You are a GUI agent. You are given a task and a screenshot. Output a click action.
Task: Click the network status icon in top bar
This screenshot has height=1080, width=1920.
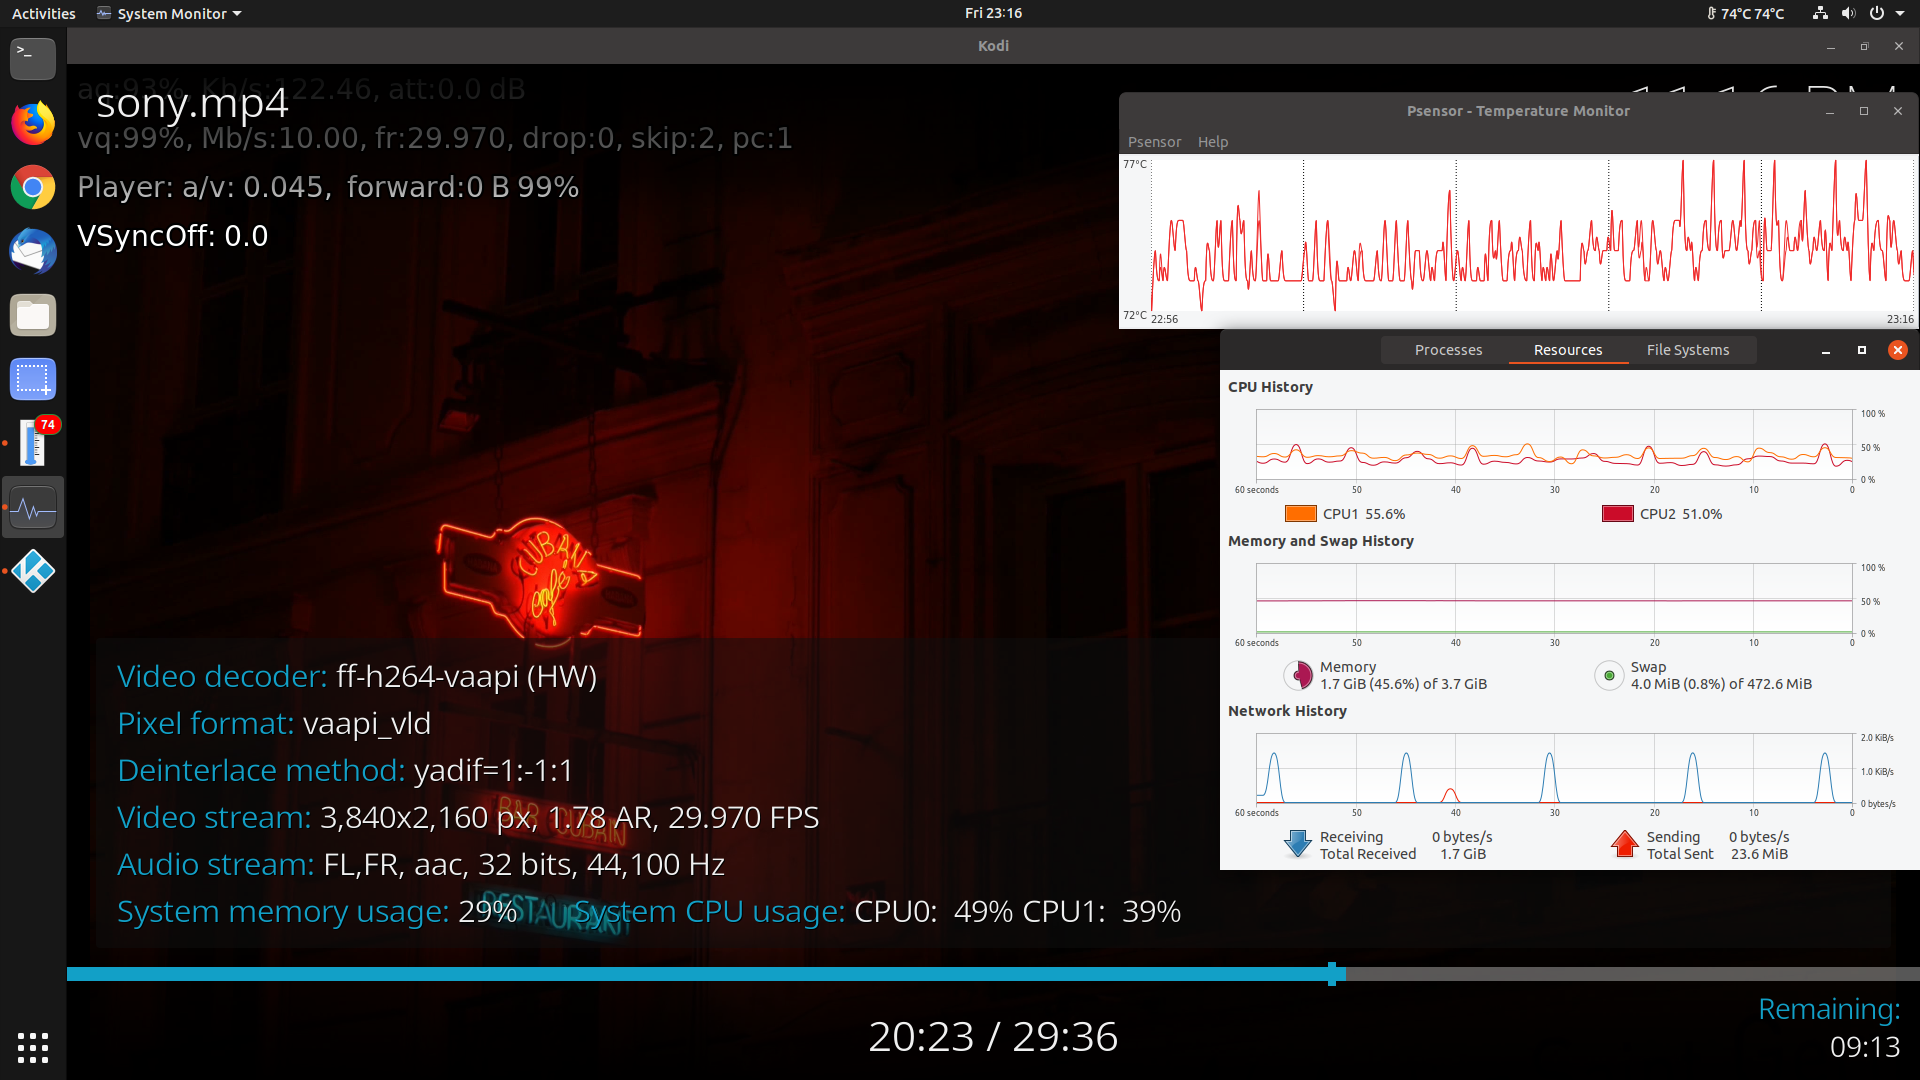1820,13
